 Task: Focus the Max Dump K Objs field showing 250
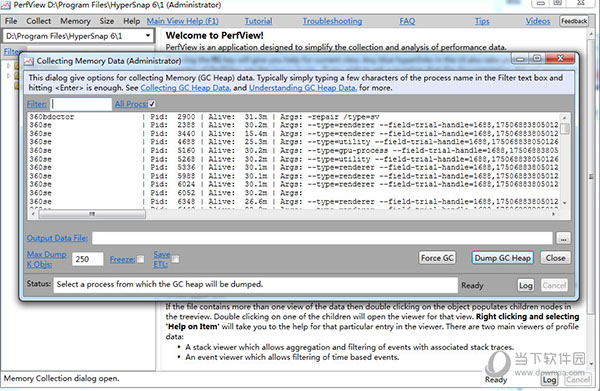88,259
